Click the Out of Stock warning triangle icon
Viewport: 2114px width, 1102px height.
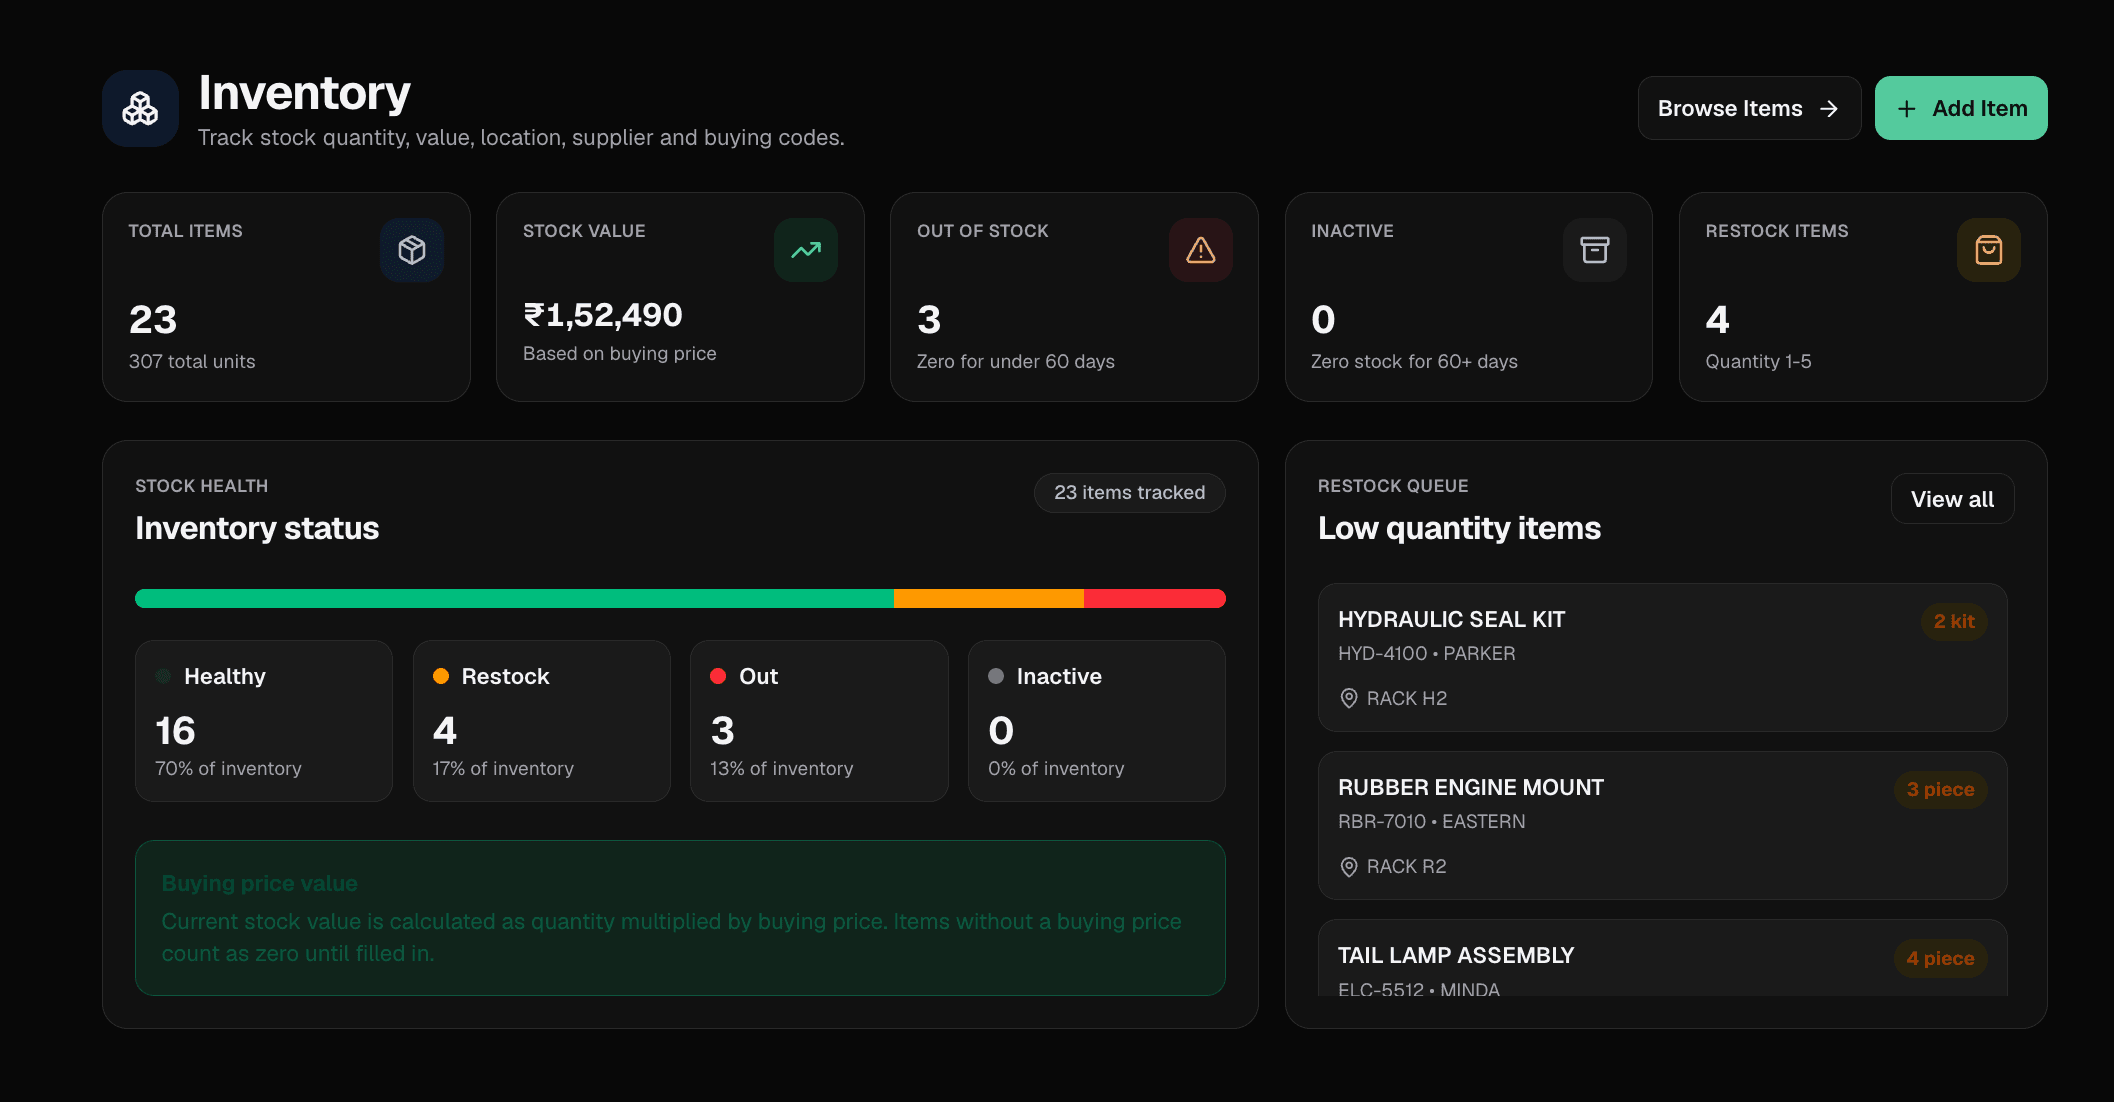tap(1201, 250)
